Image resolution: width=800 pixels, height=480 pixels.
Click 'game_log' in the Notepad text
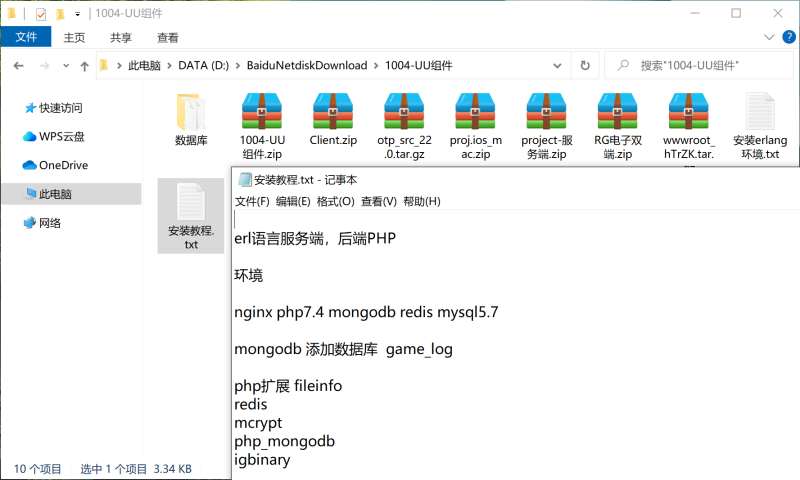[x=419, y=349]
